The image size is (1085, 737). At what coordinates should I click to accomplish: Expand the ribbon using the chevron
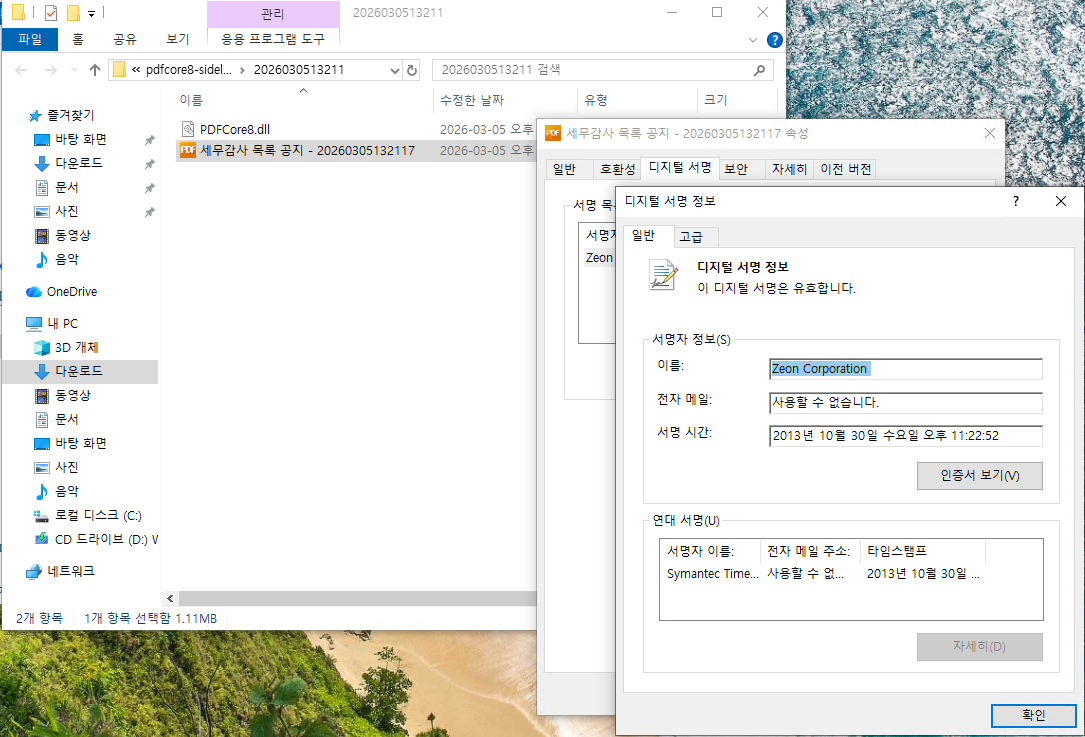(754, 40)
